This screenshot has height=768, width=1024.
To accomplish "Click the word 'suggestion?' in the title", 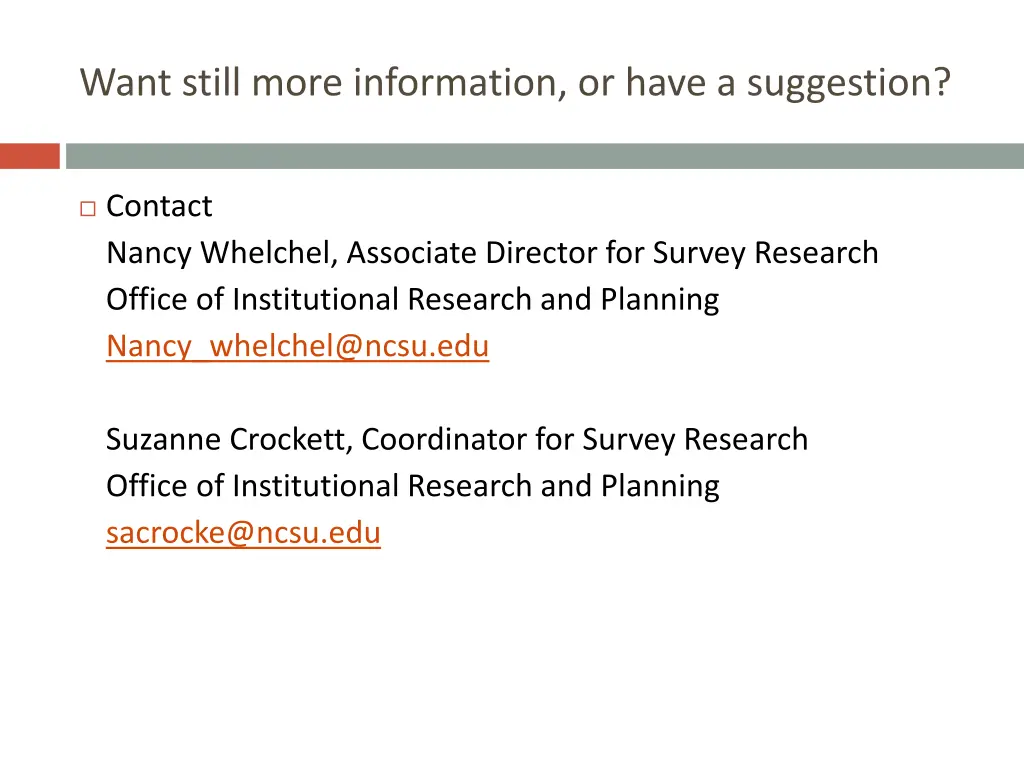I will pyautogui.click(x=848, y=84).
